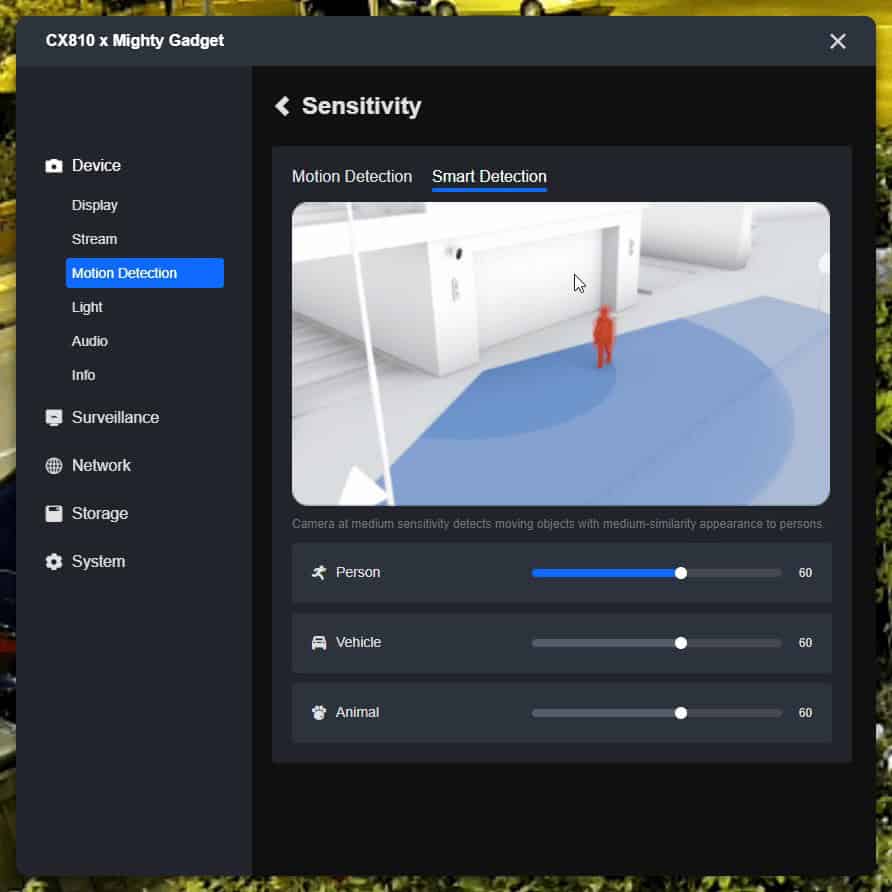The image size is (892, 892).
Task: Open the Audio settings page
Action: click(90, 341)
